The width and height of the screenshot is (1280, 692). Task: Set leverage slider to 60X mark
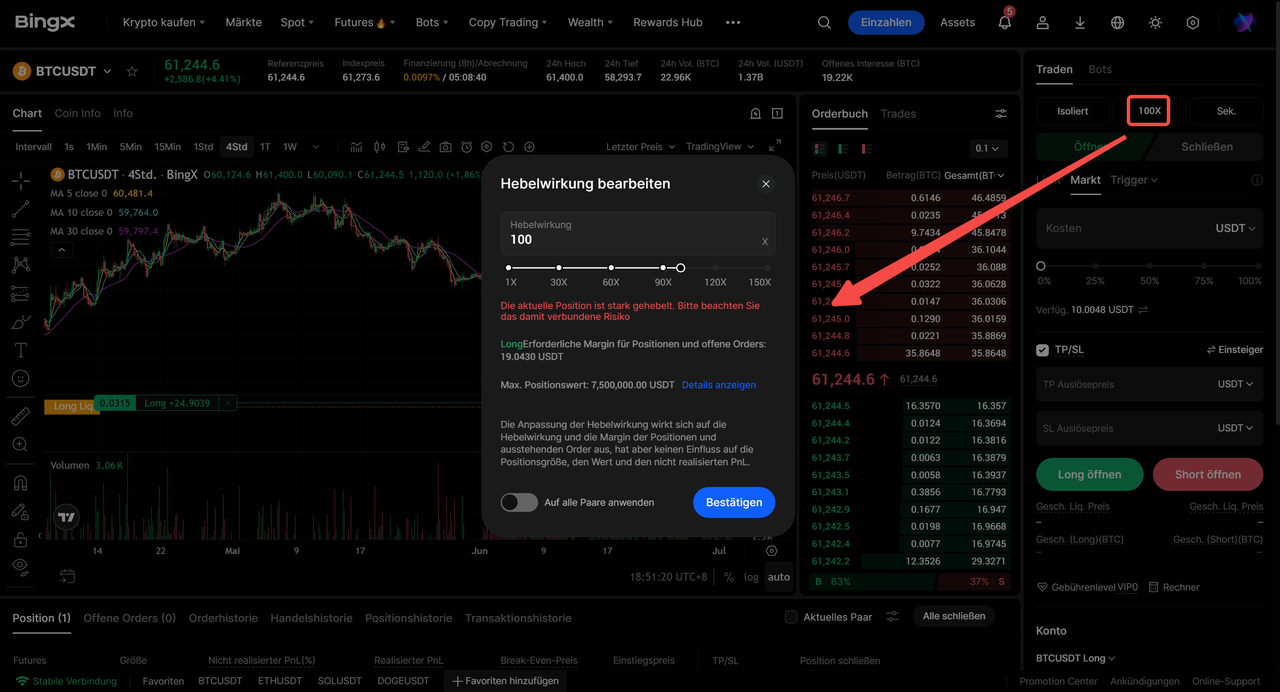[611, 268]
